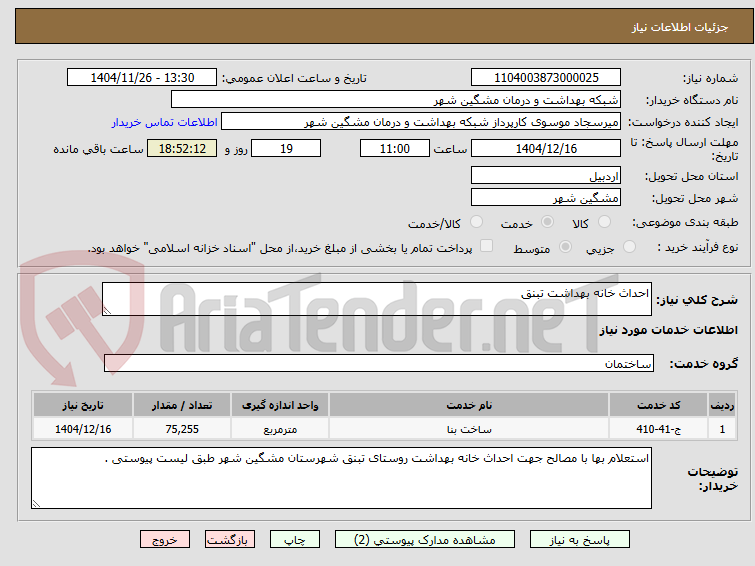Open اطلاعات تماس خریدار link
The image size is (755, 566).
pyautogui.click(x=165, y=122)
